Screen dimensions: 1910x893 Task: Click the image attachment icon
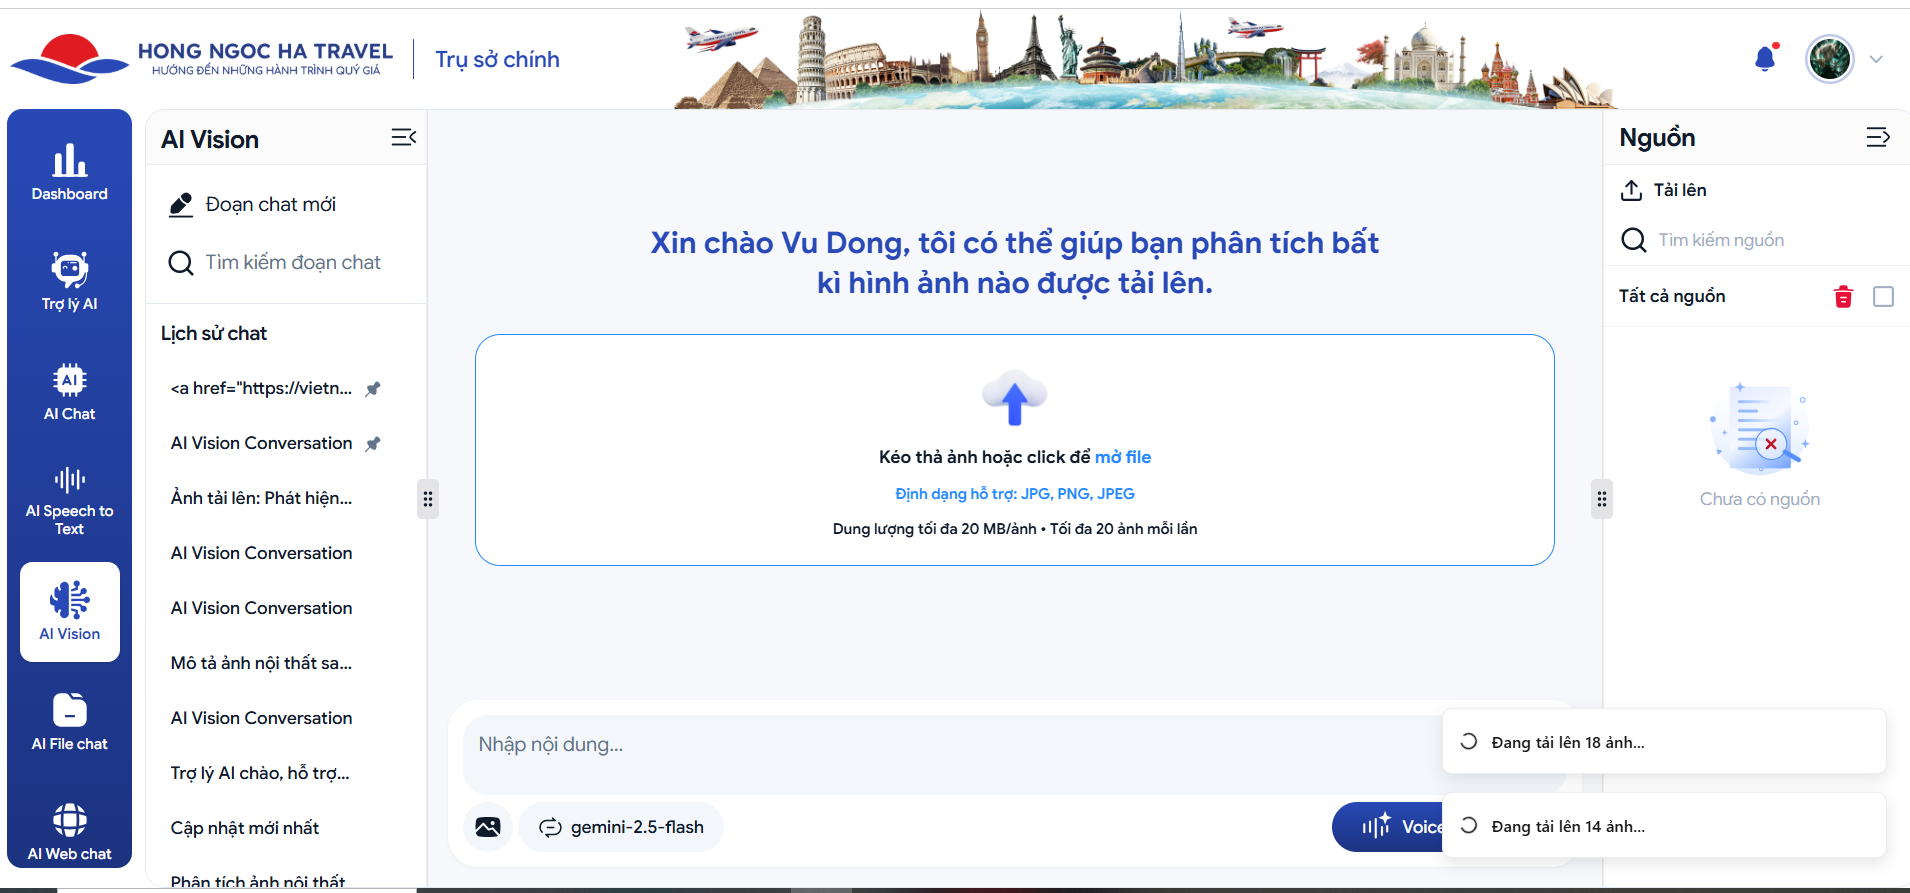click(488, 827)
